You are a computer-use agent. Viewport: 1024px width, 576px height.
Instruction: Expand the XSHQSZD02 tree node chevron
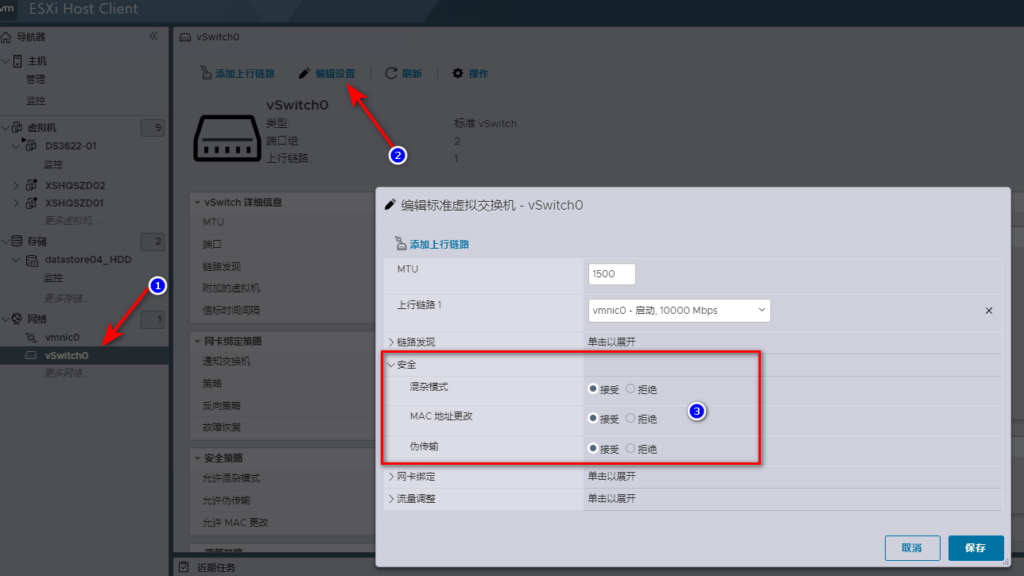tap(16, 185)
